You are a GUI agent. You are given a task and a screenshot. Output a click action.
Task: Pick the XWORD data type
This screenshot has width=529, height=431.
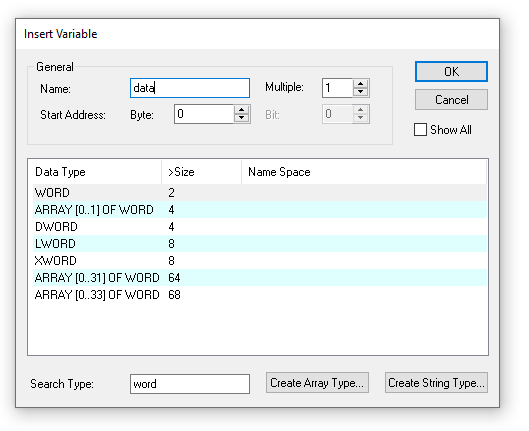[260, 261]
